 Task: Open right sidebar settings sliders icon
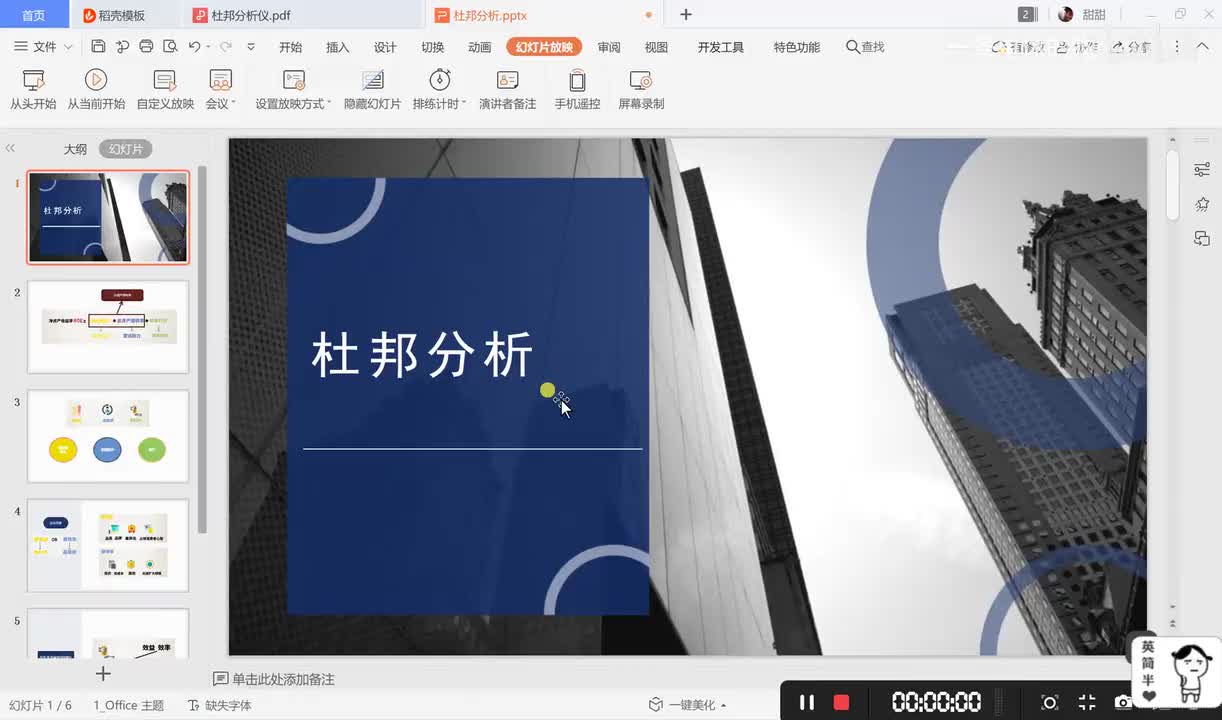click(x=1202, y=170)
